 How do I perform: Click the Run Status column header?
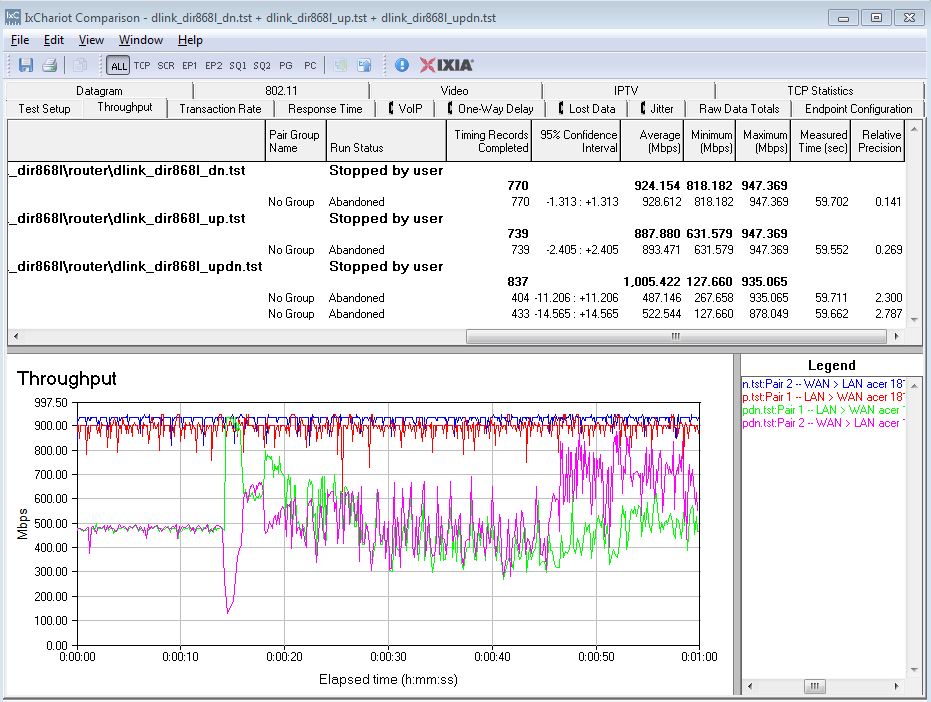[x=386, y=141]
